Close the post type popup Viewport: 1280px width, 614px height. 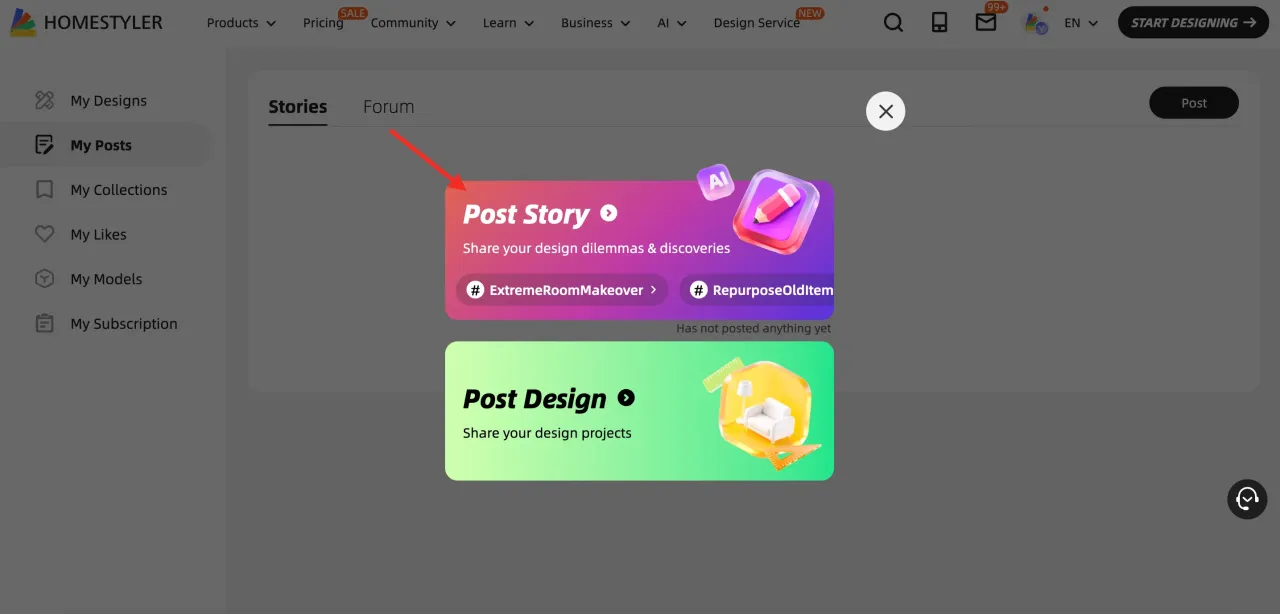pyautogui.click(x=885, y=111)
